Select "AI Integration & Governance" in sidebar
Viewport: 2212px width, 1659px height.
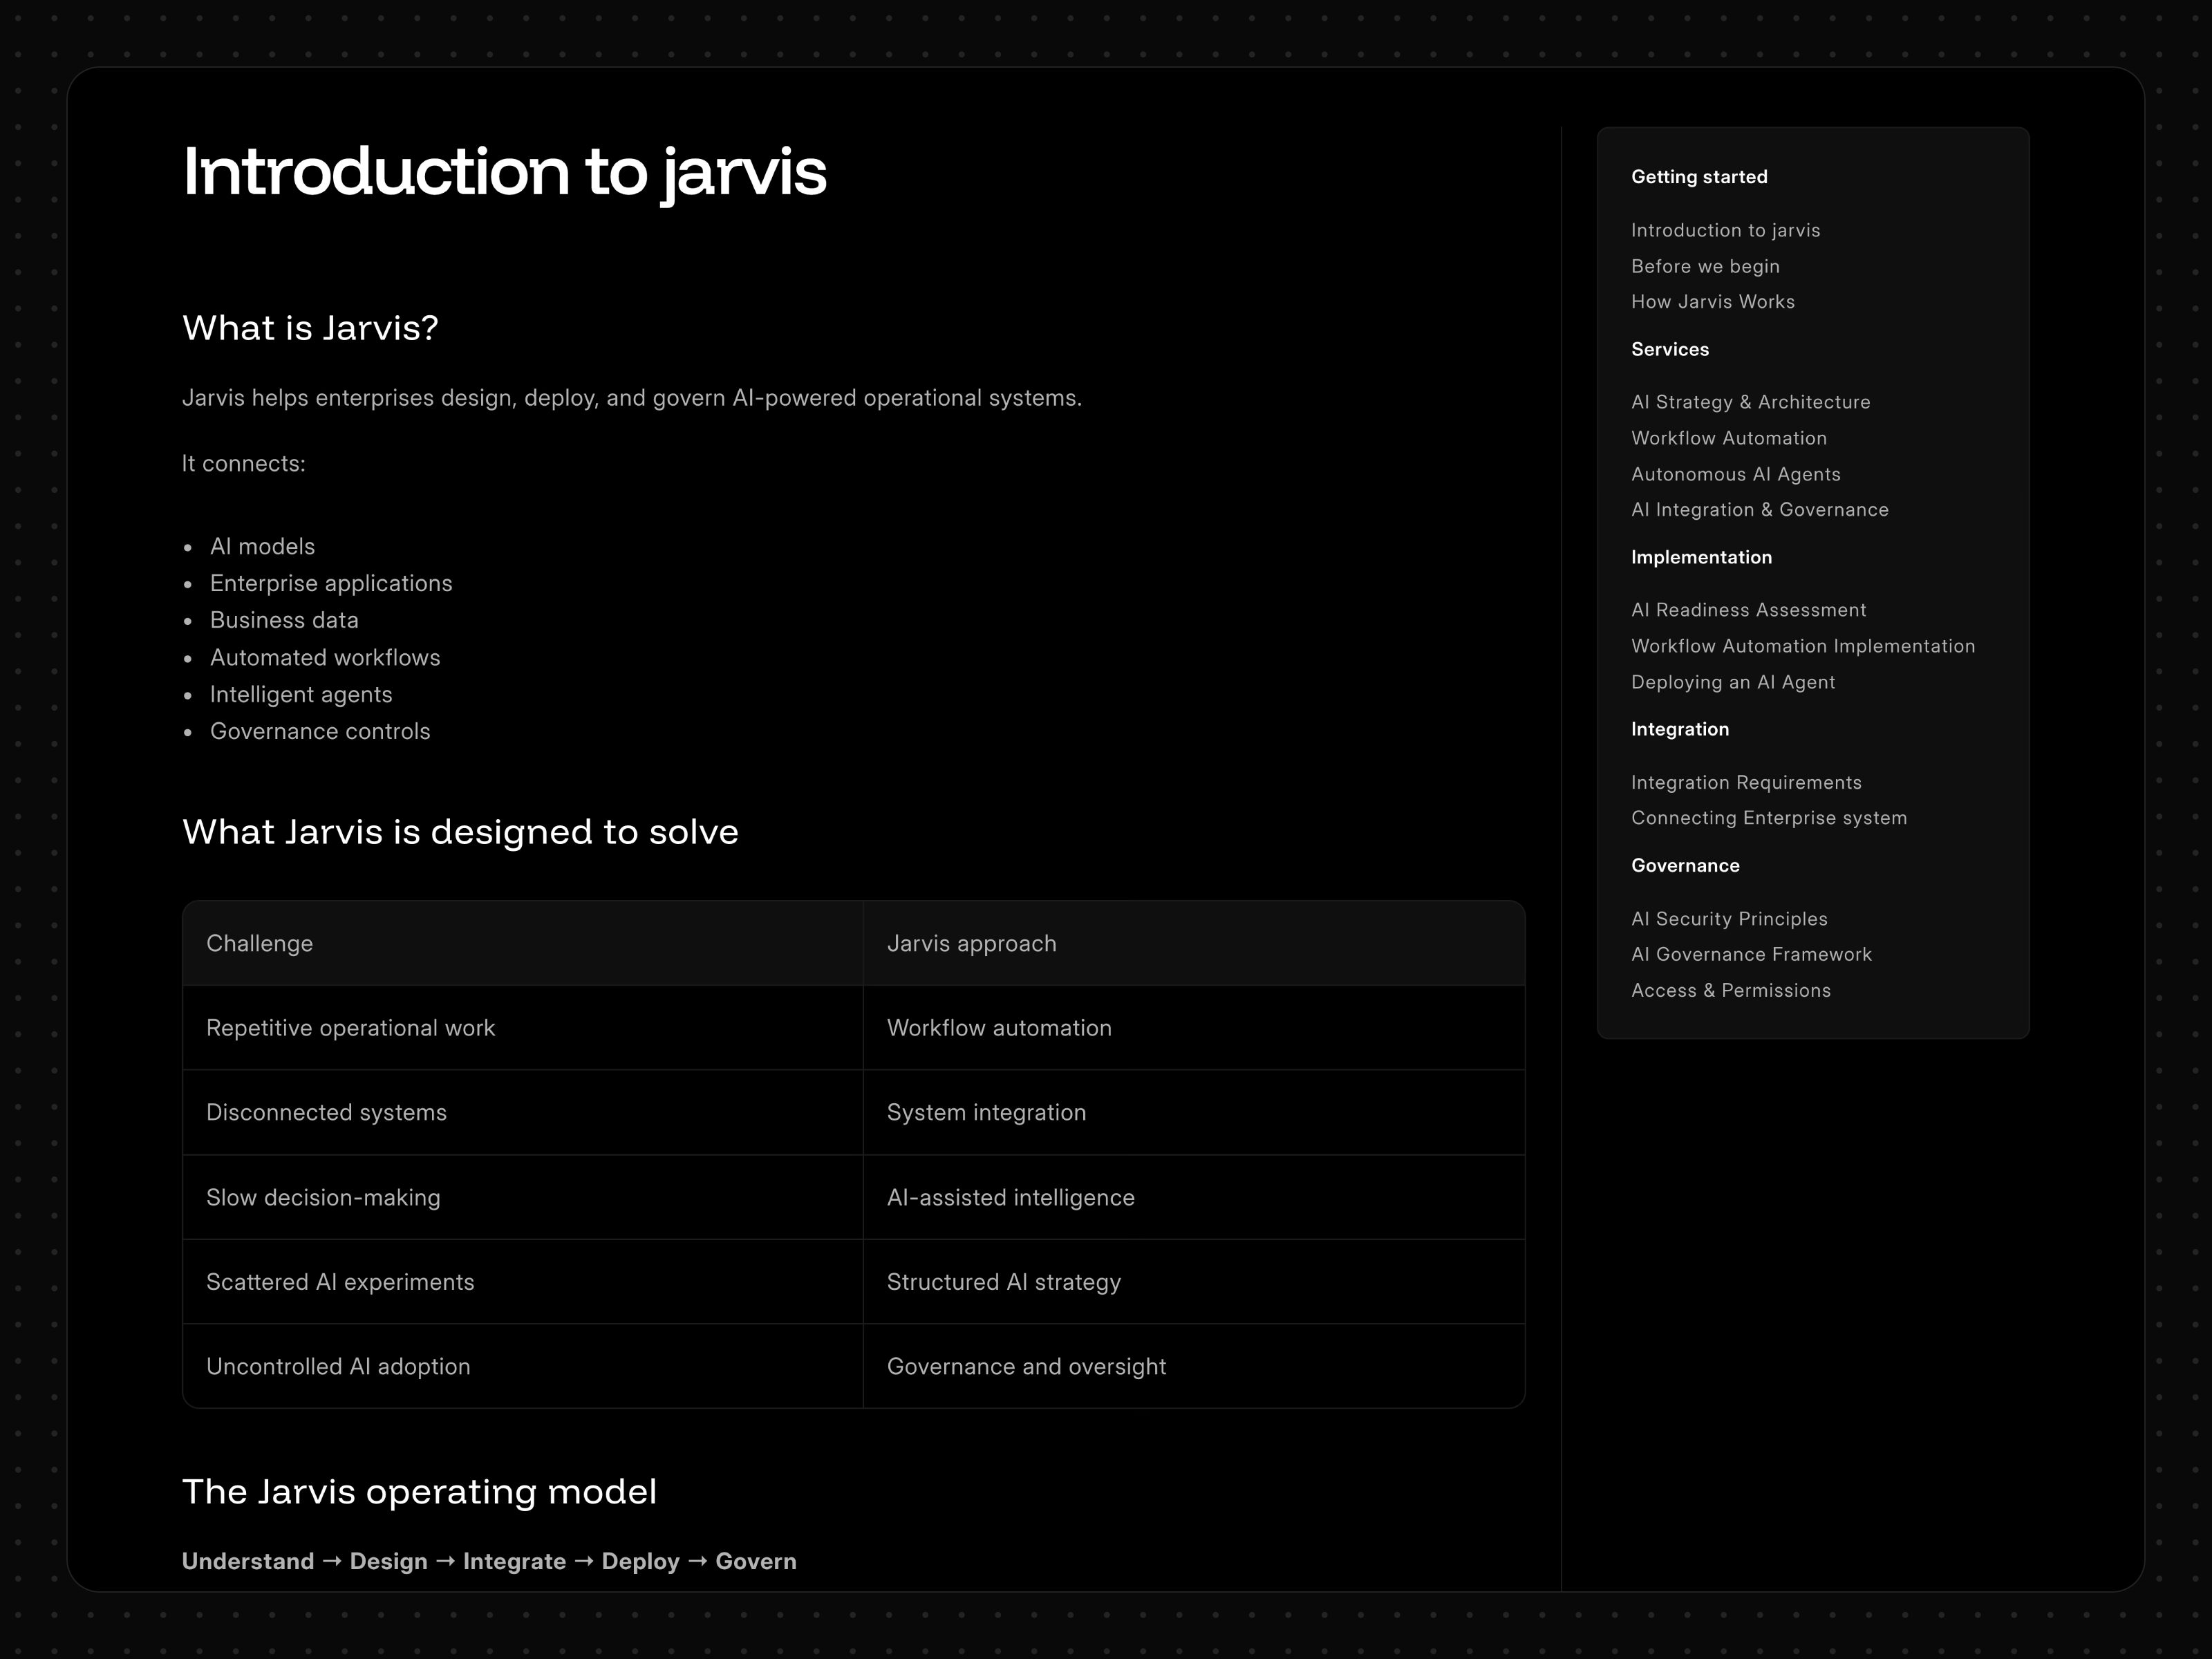(x=1759, y=510)
